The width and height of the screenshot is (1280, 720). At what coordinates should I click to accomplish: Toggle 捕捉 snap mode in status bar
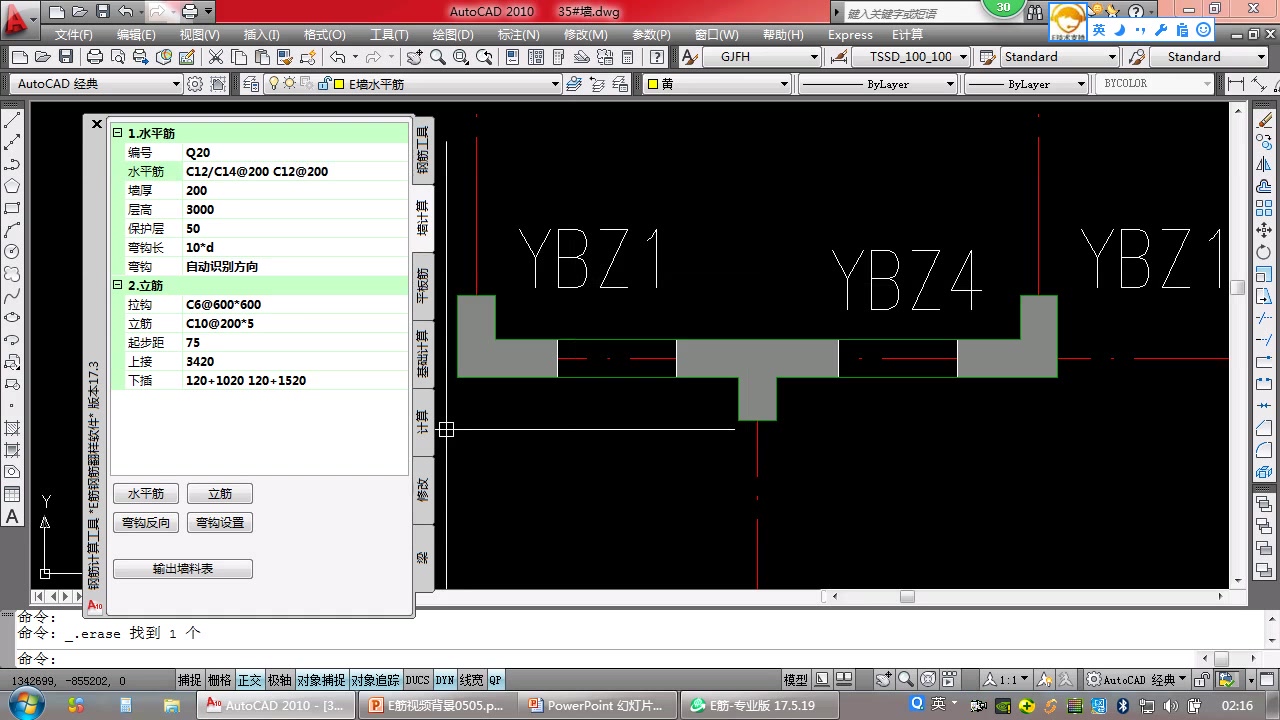(x=189, y=680)
